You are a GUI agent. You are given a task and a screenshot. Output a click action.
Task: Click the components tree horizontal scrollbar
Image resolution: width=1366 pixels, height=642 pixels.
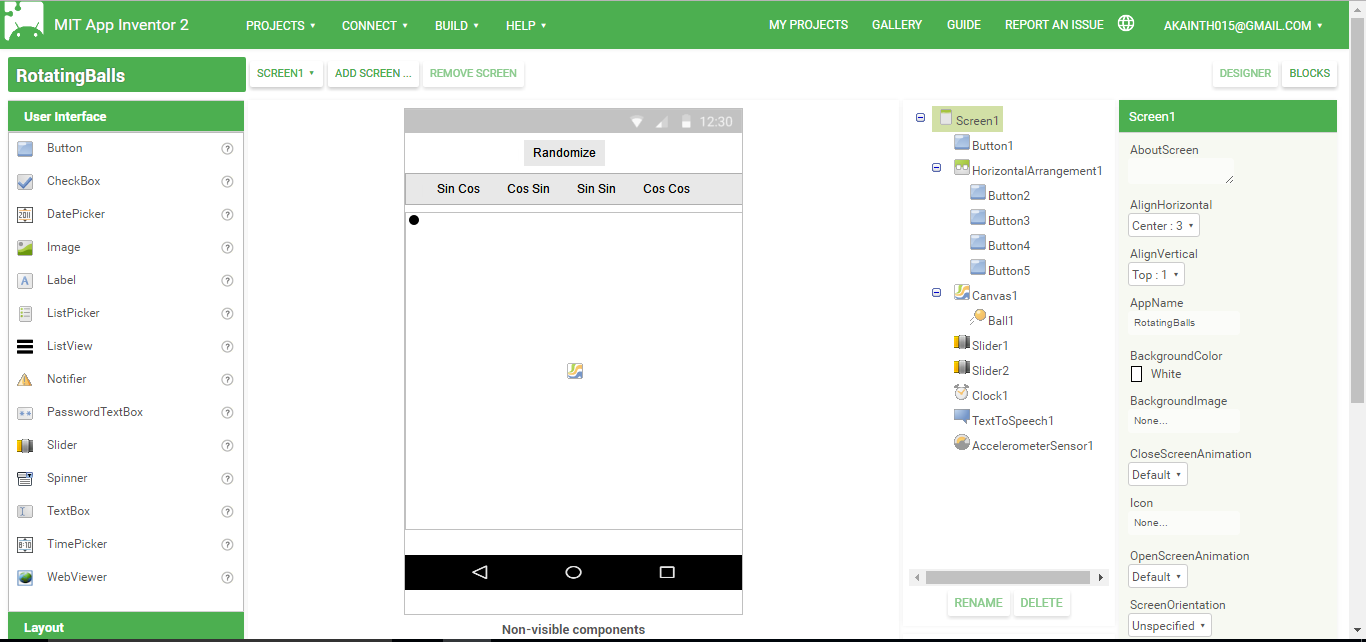tap(1008, 577)
